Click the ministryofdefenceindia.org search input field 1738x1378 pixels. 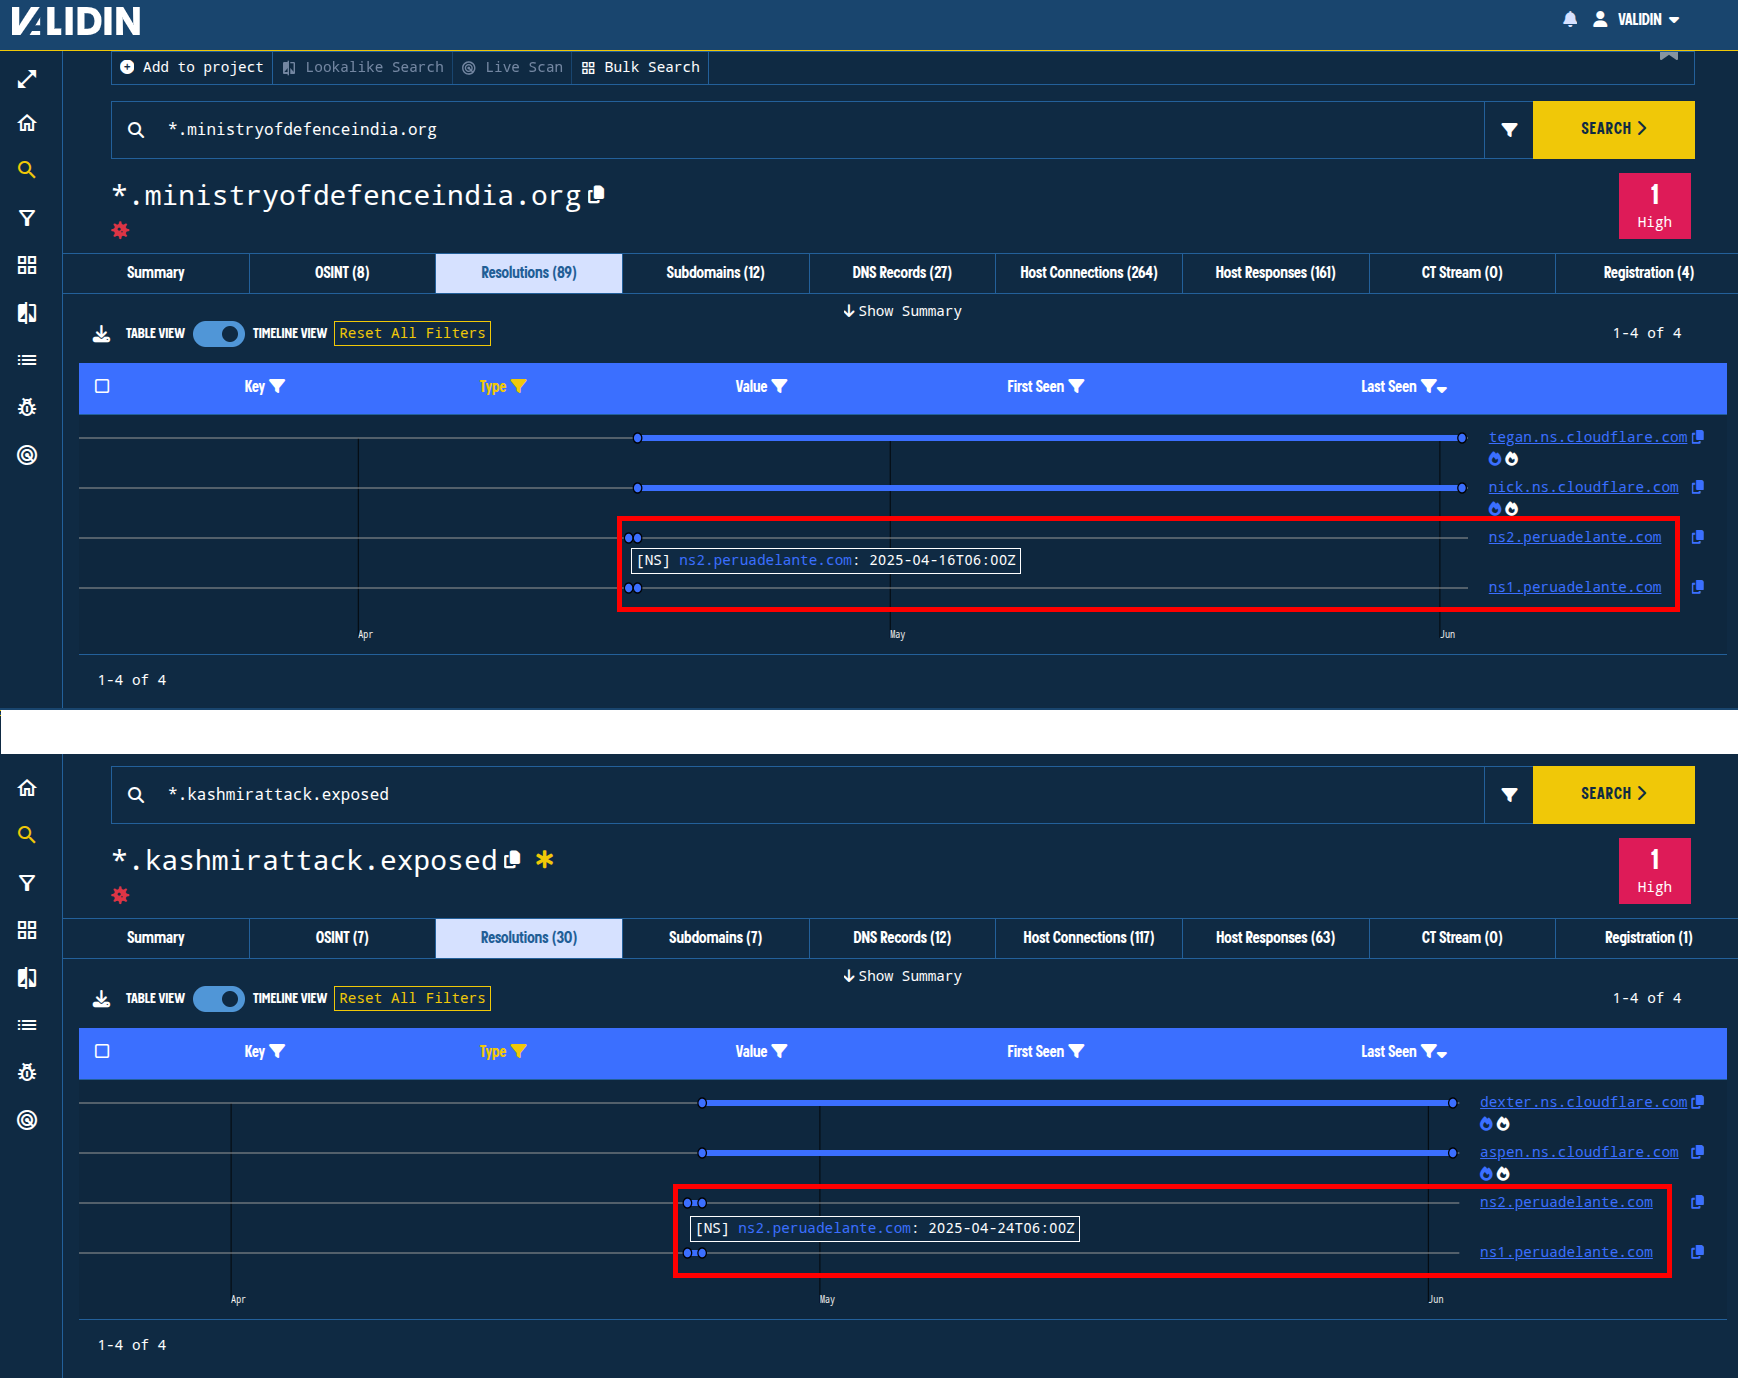click(797, 130)
